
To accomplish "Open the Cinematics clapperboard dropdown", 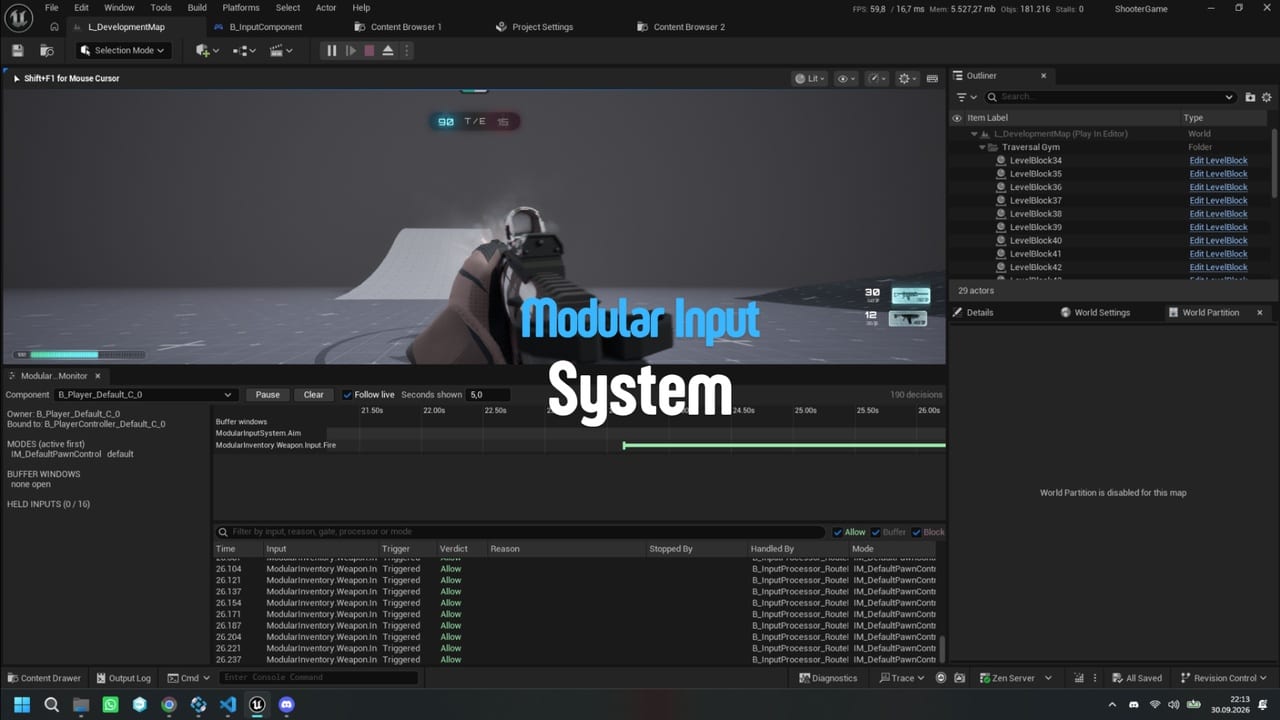I will (x=281, y=50).
